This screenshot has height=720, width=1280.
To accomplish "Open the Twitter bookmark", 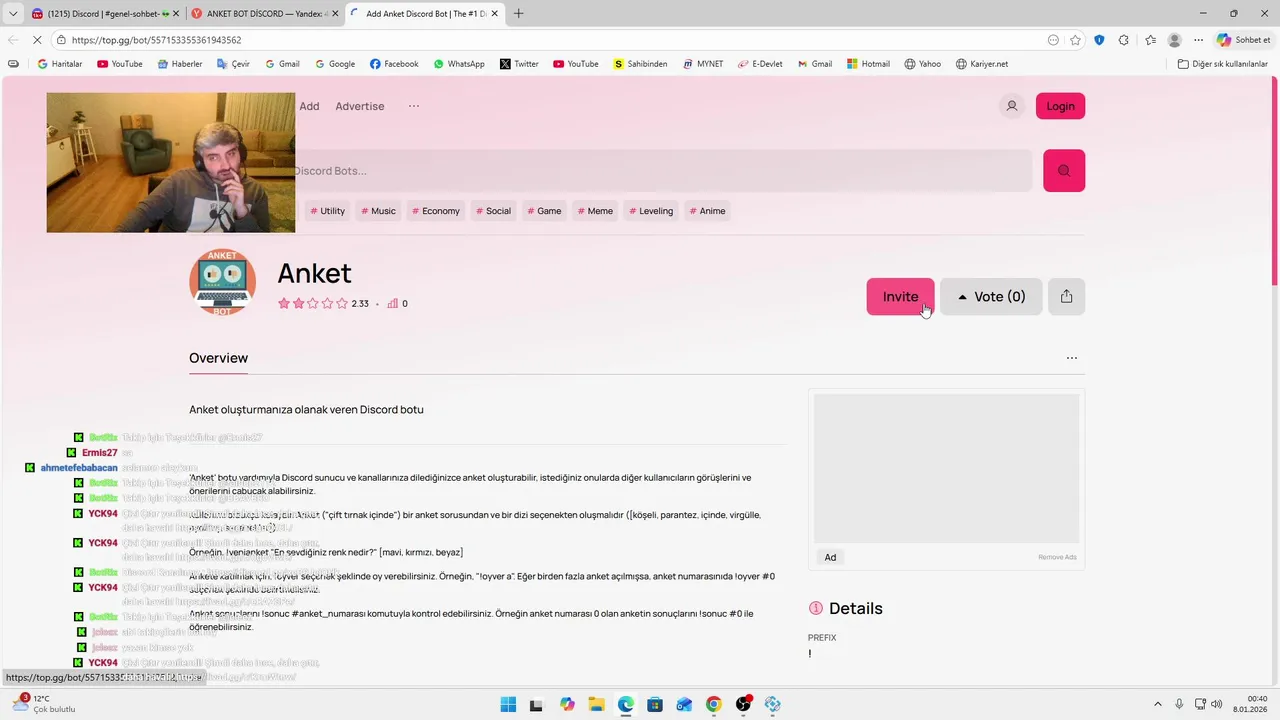I will pos(519,64).
